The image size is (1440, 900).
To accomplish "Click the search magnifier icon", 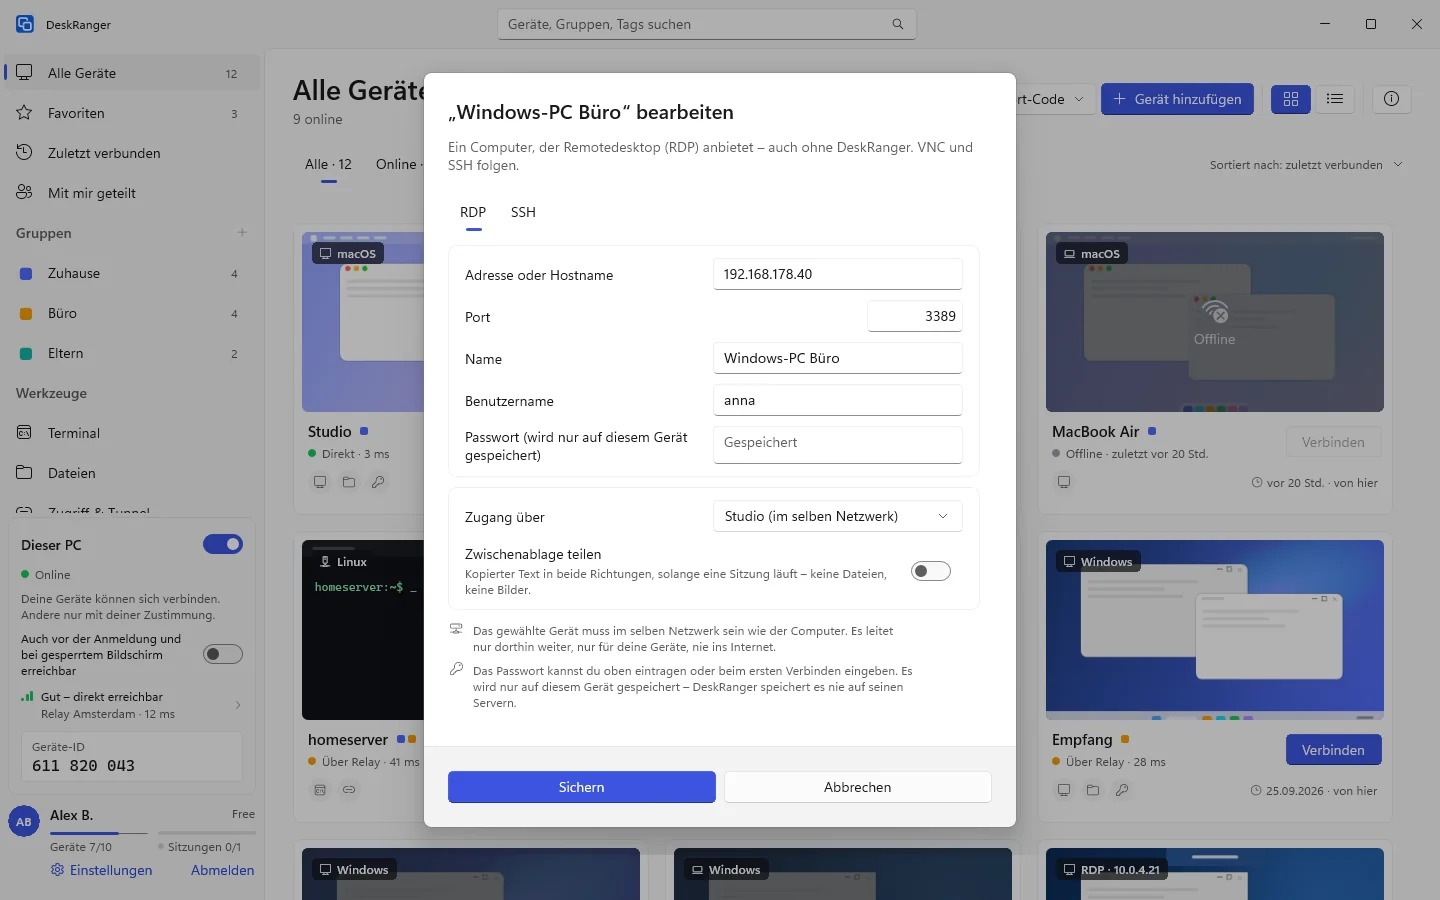I will (x=897, y=24).
